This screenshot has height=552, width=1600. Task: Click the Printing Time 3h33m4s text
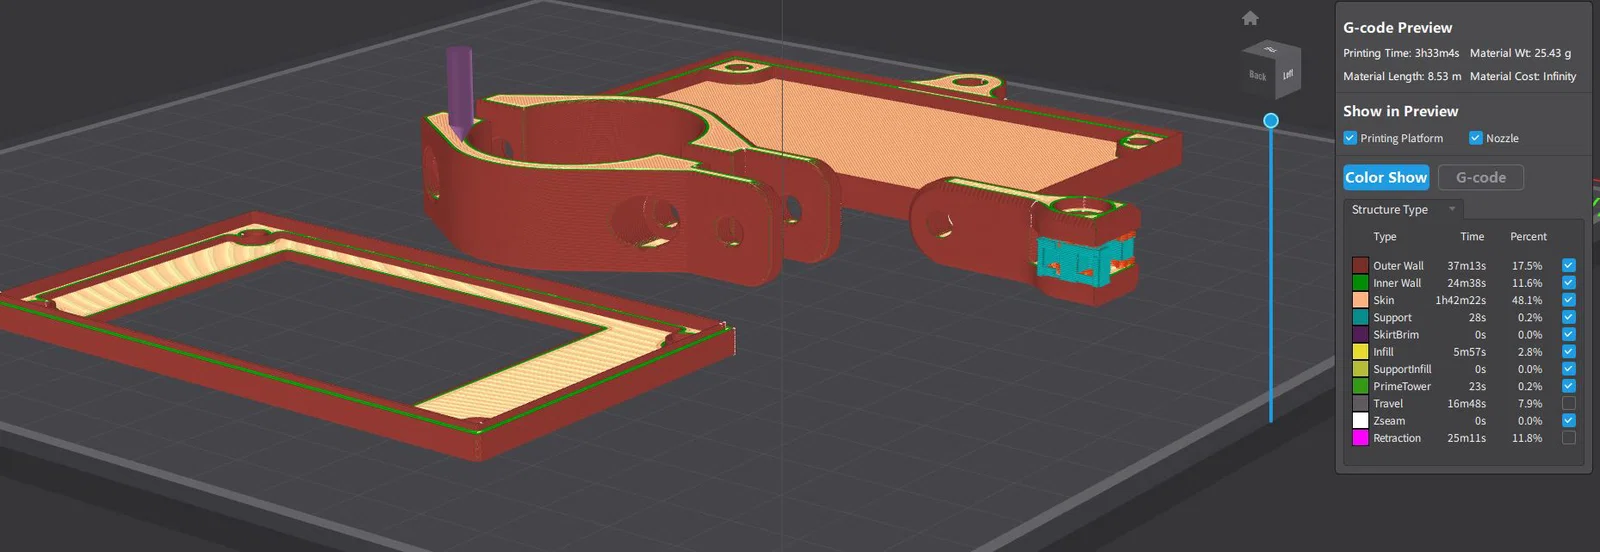(x=1401, y=53)
